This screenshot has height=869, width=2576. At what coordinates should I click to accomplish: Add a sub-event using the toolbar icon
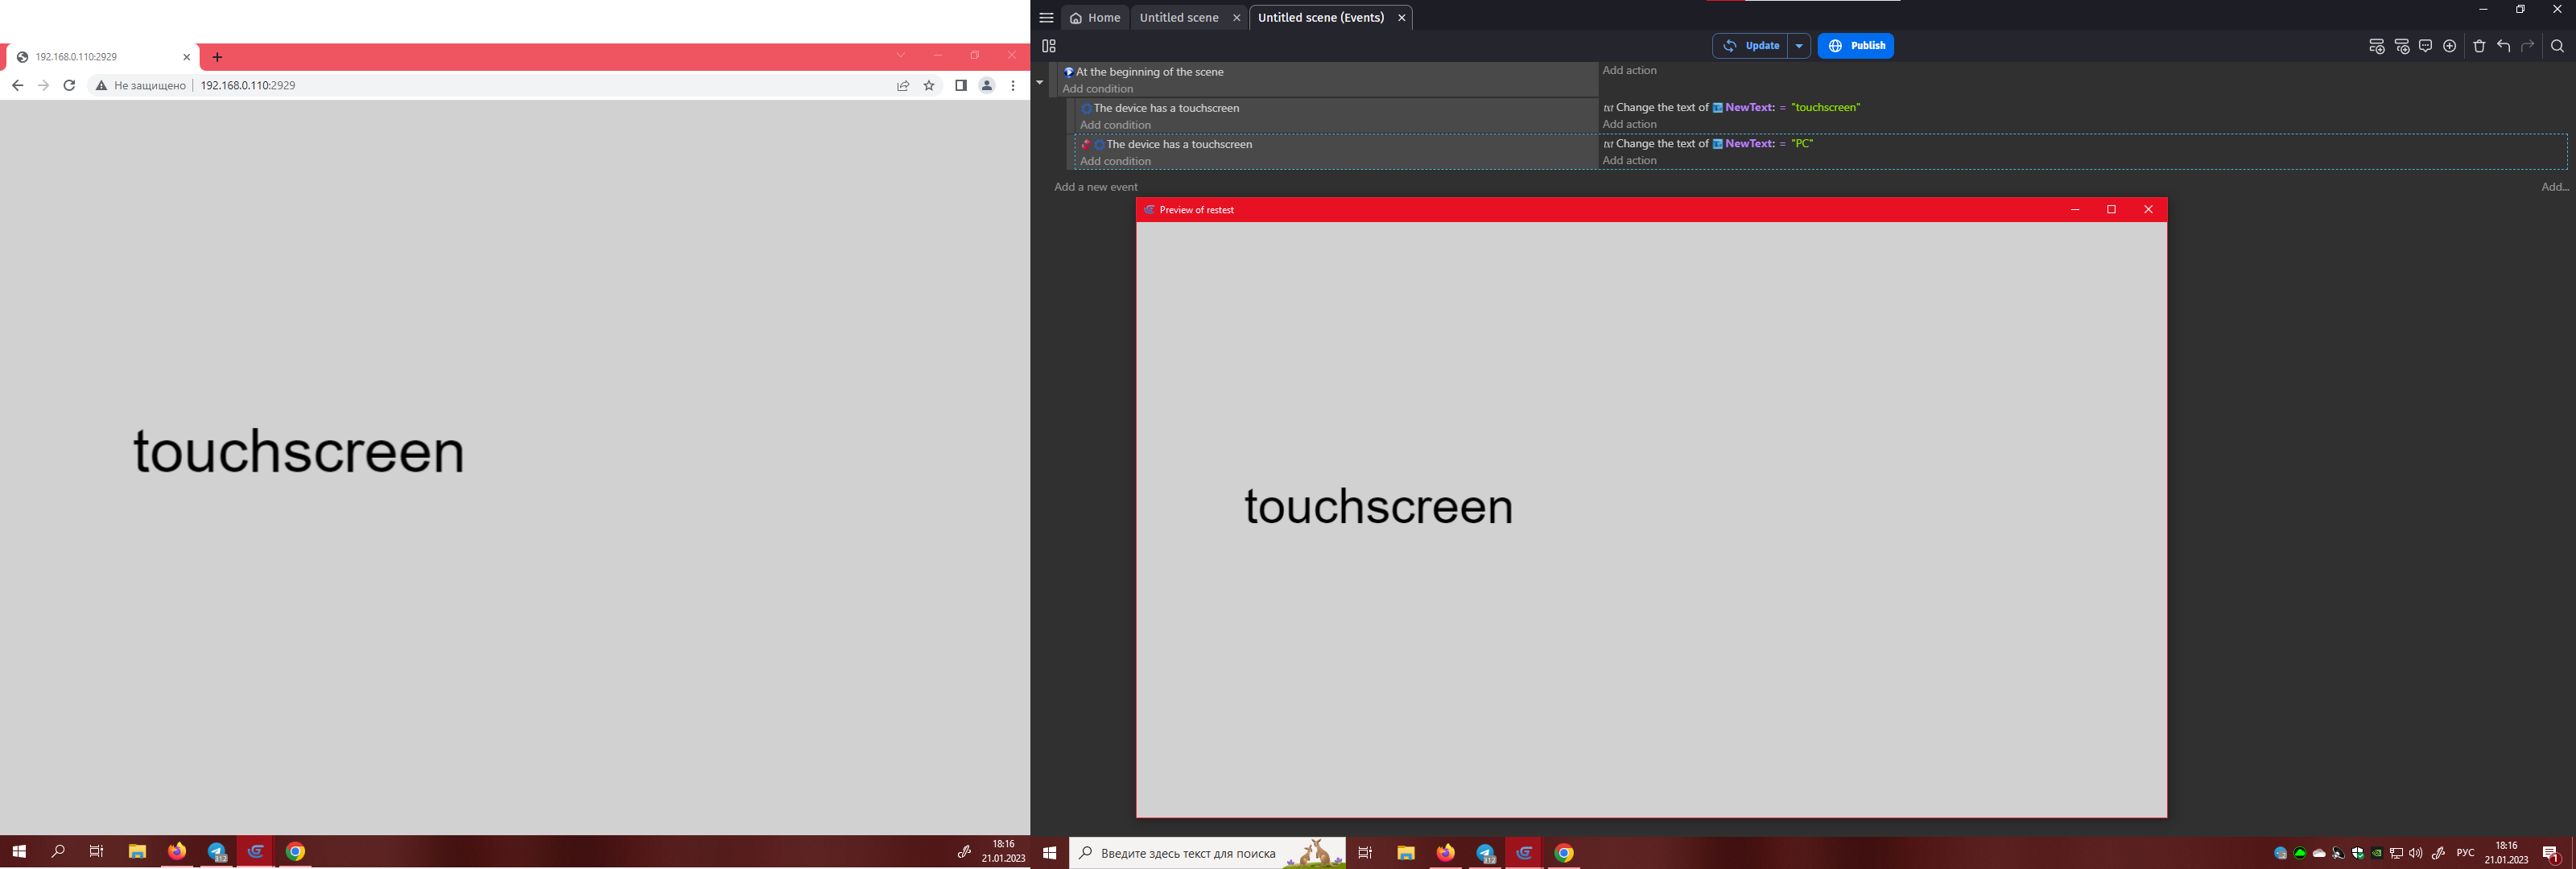[2402, 46]
